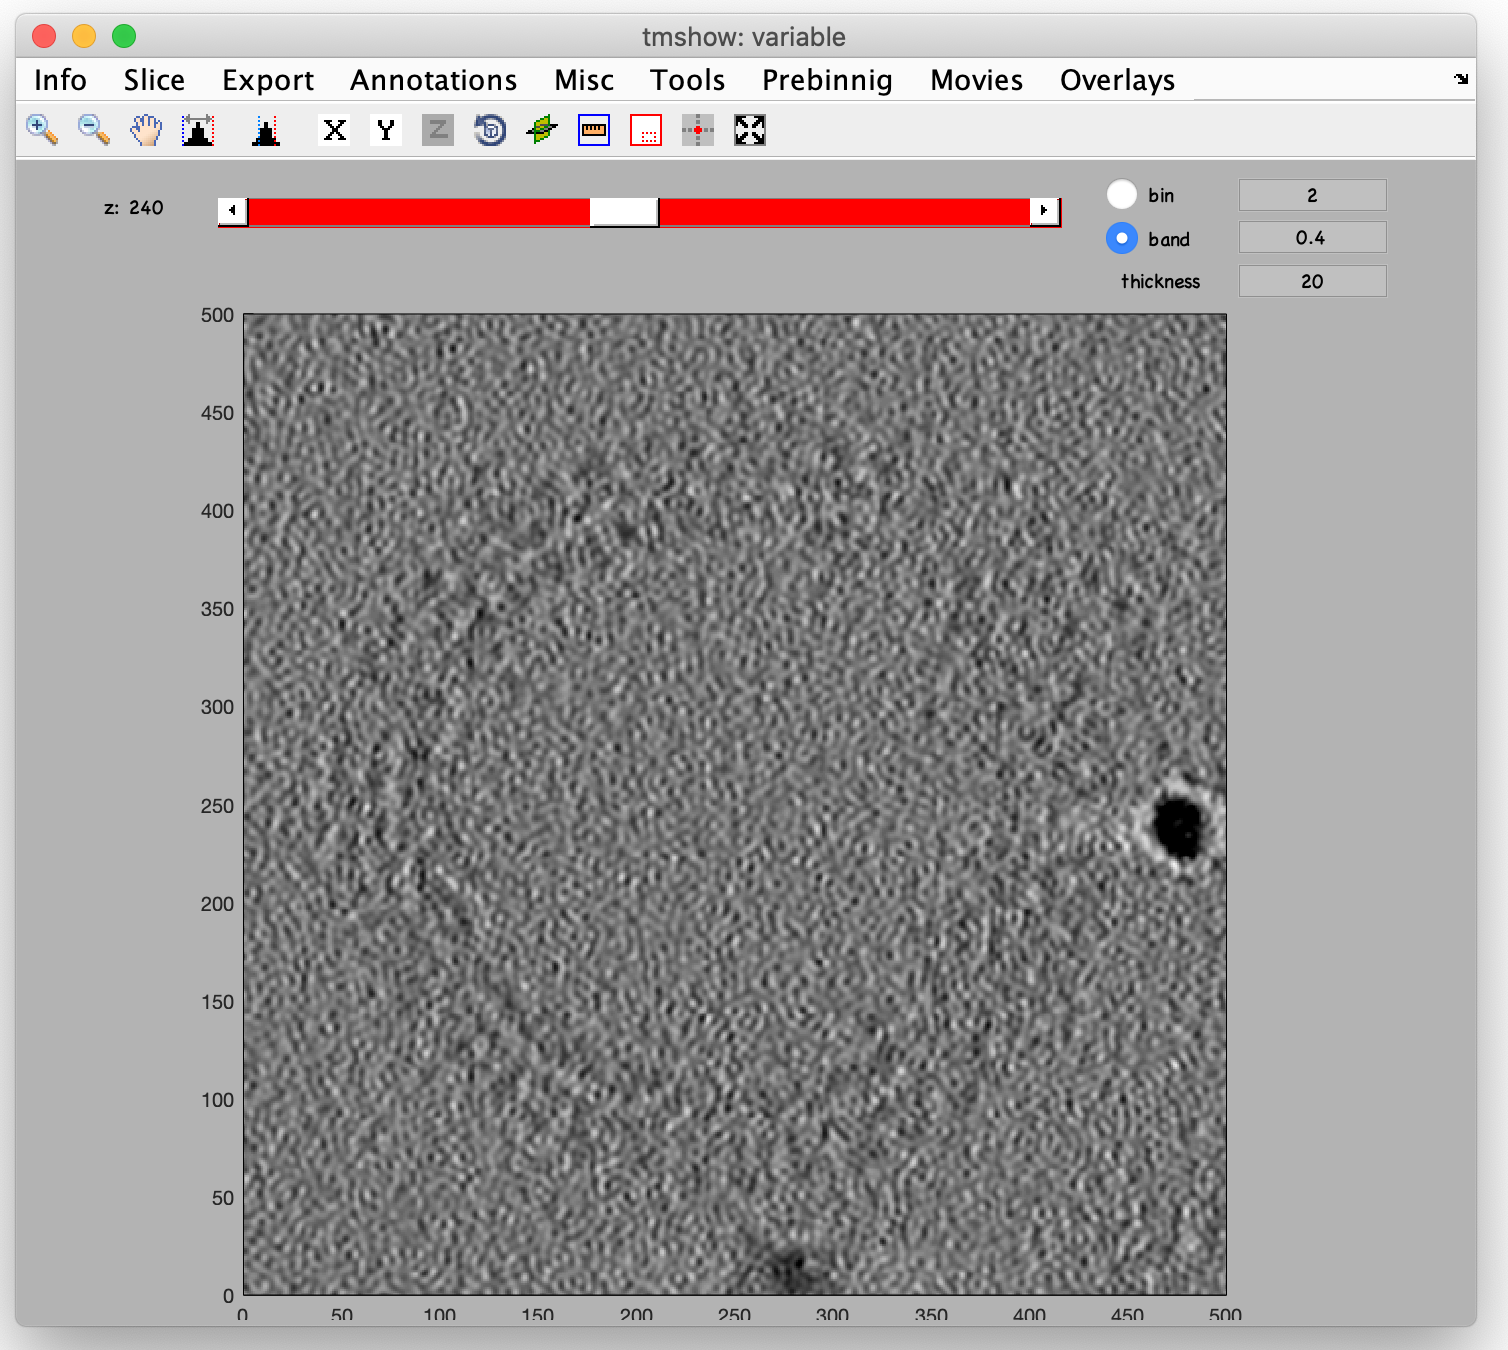This screenshot has width=1508, height=1350.
Task: Click the red crosshair center-point toggle
Action: pos(698,130)
